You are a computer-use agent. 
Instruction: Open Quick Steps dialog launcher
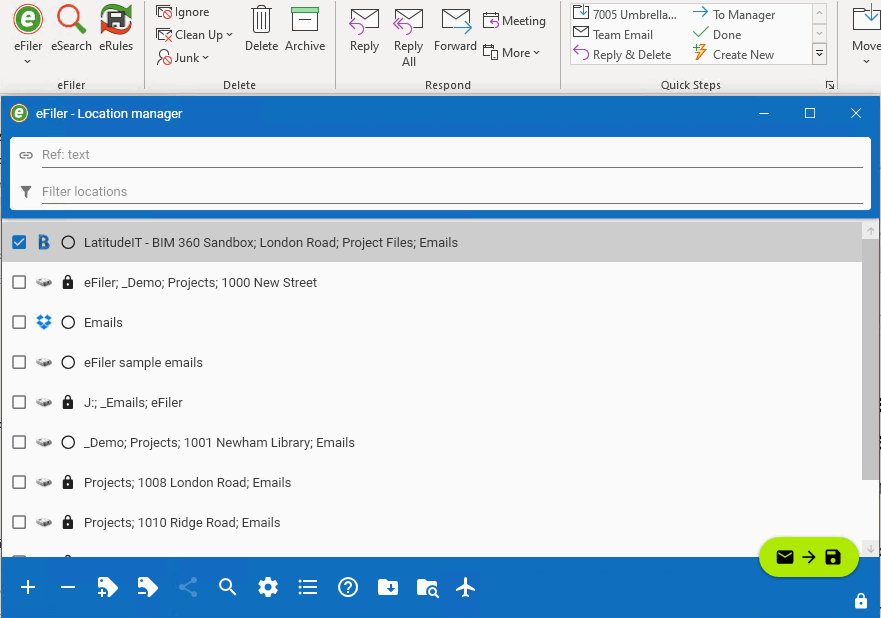point(829,85)
